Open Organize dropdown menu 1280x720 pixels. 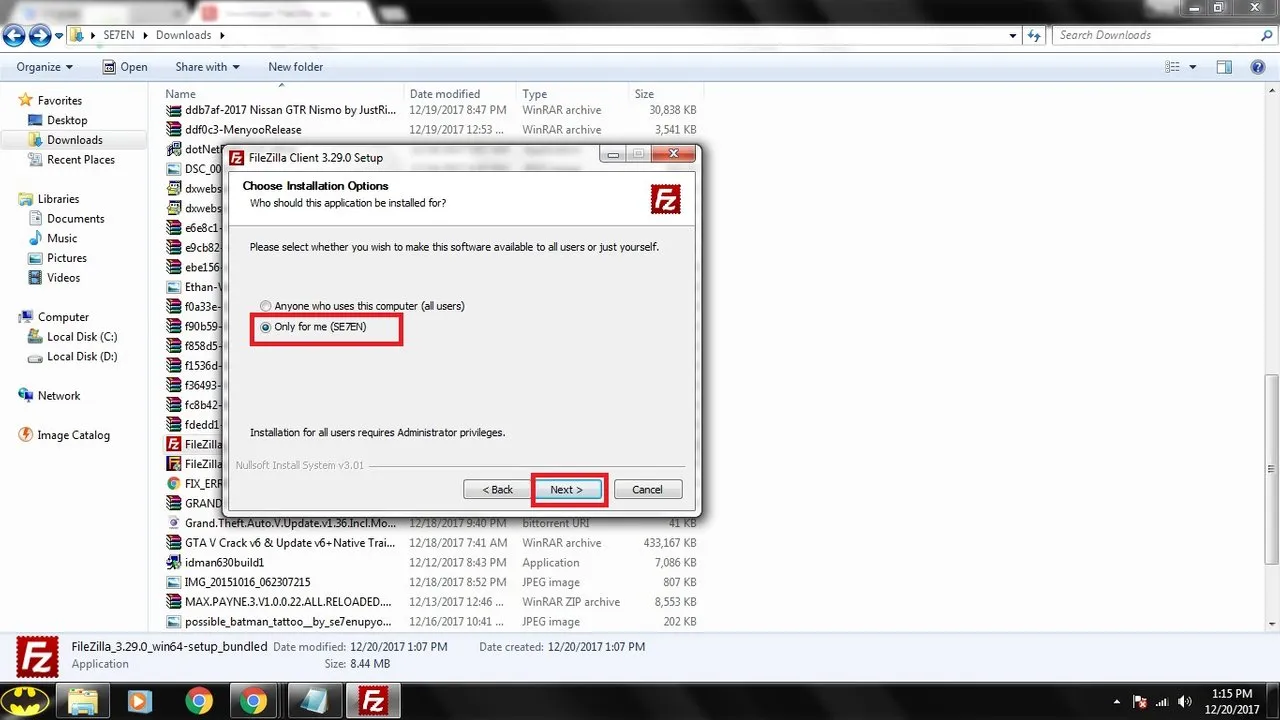45,67
